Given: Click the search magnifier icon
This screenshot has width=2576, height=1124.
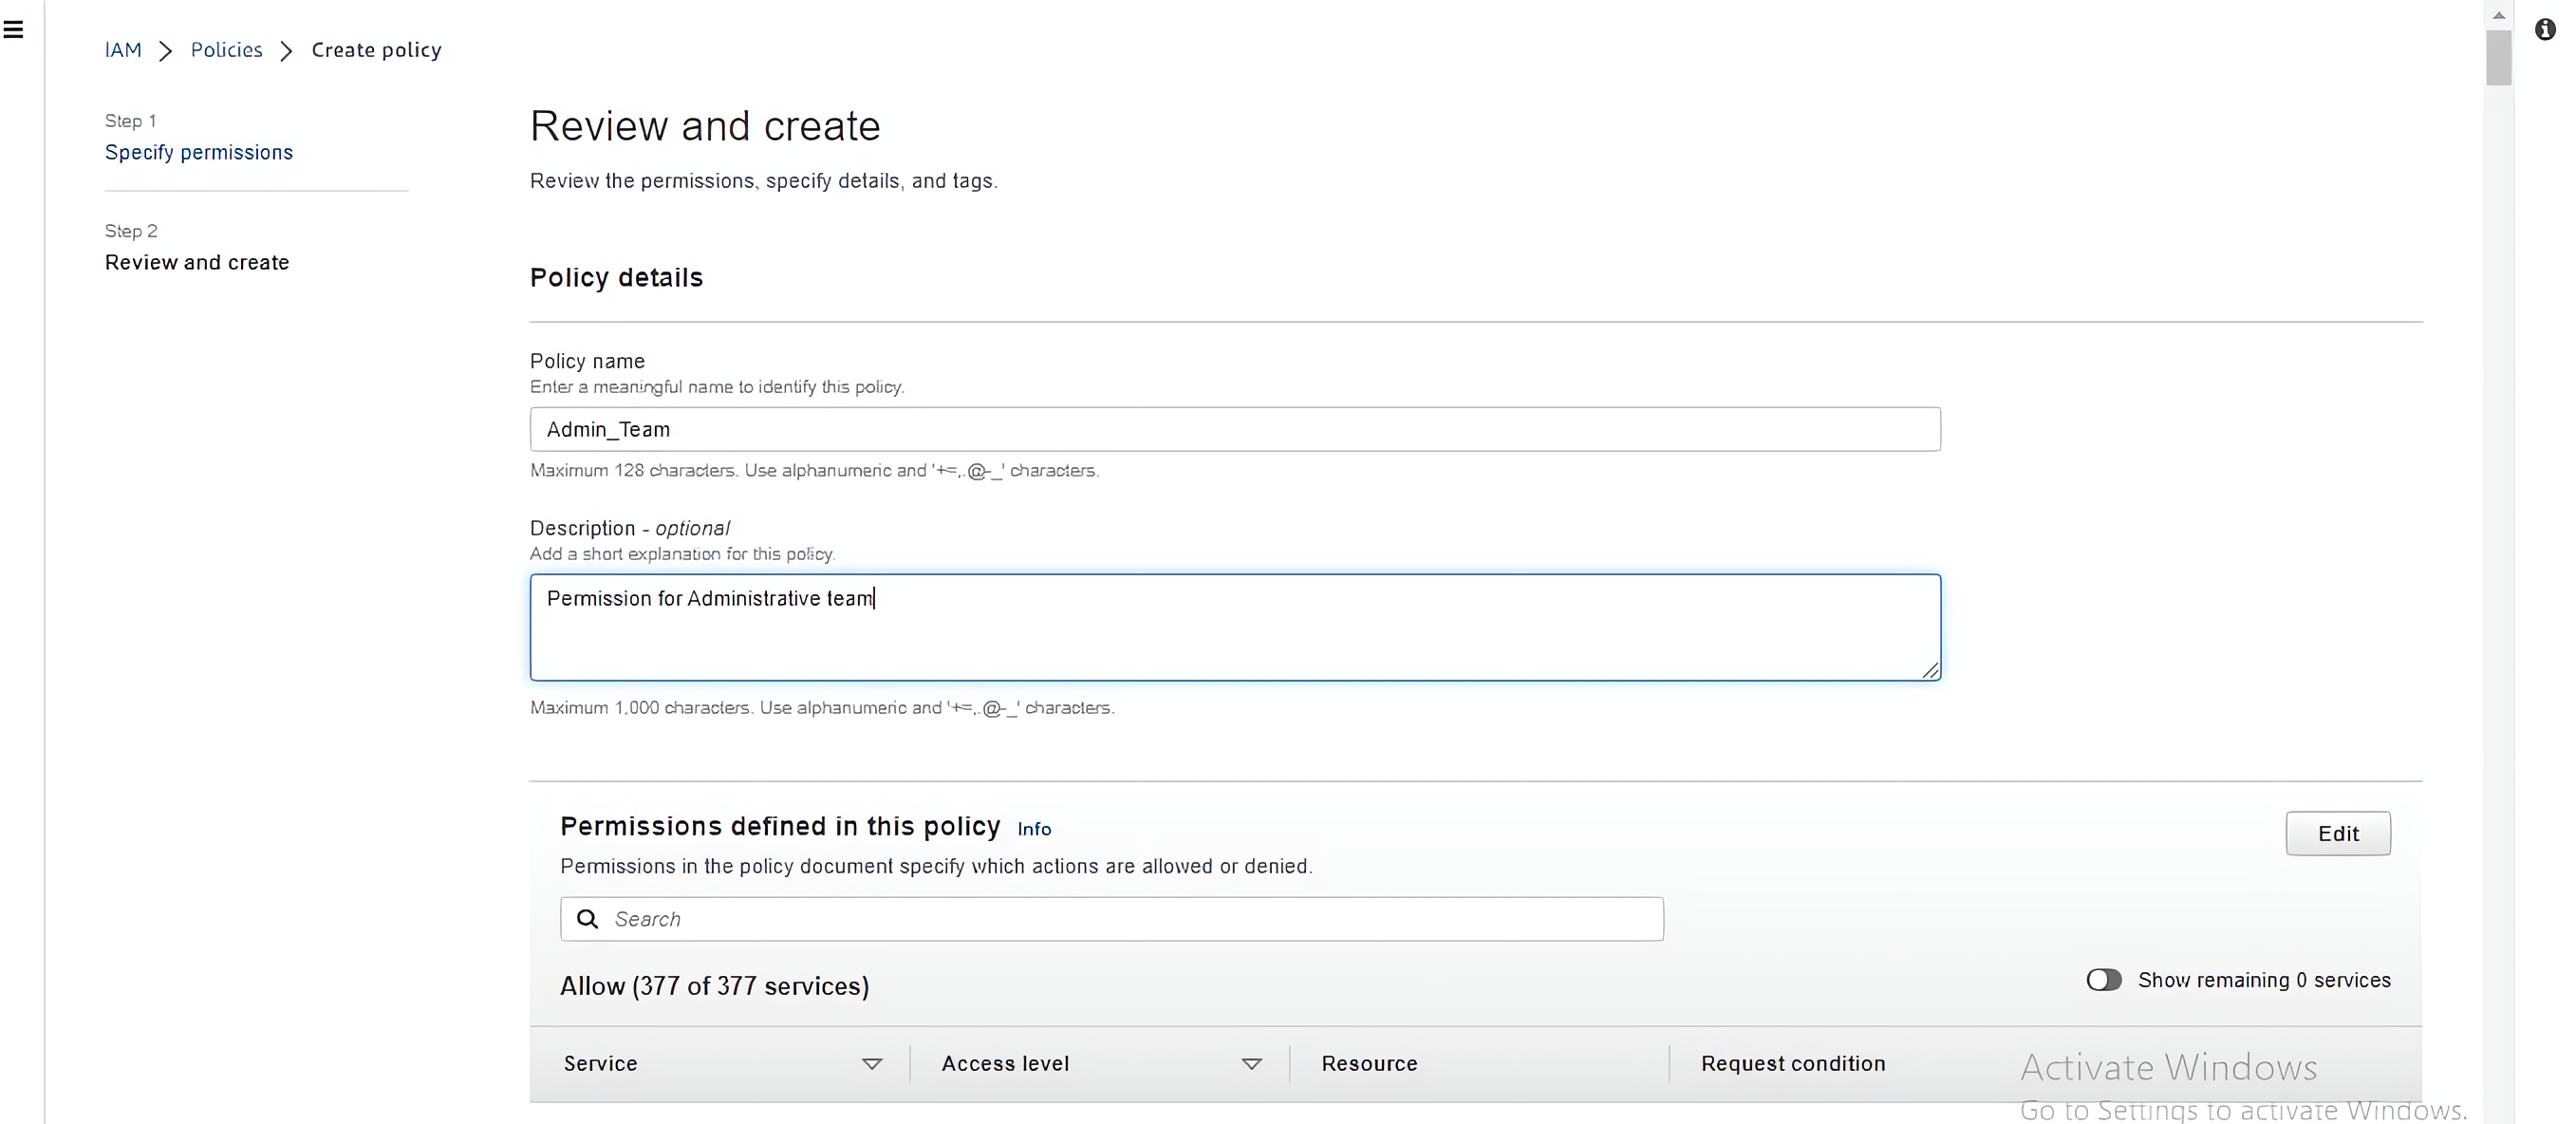Looking at the screenshot, I should coord(588,919).
